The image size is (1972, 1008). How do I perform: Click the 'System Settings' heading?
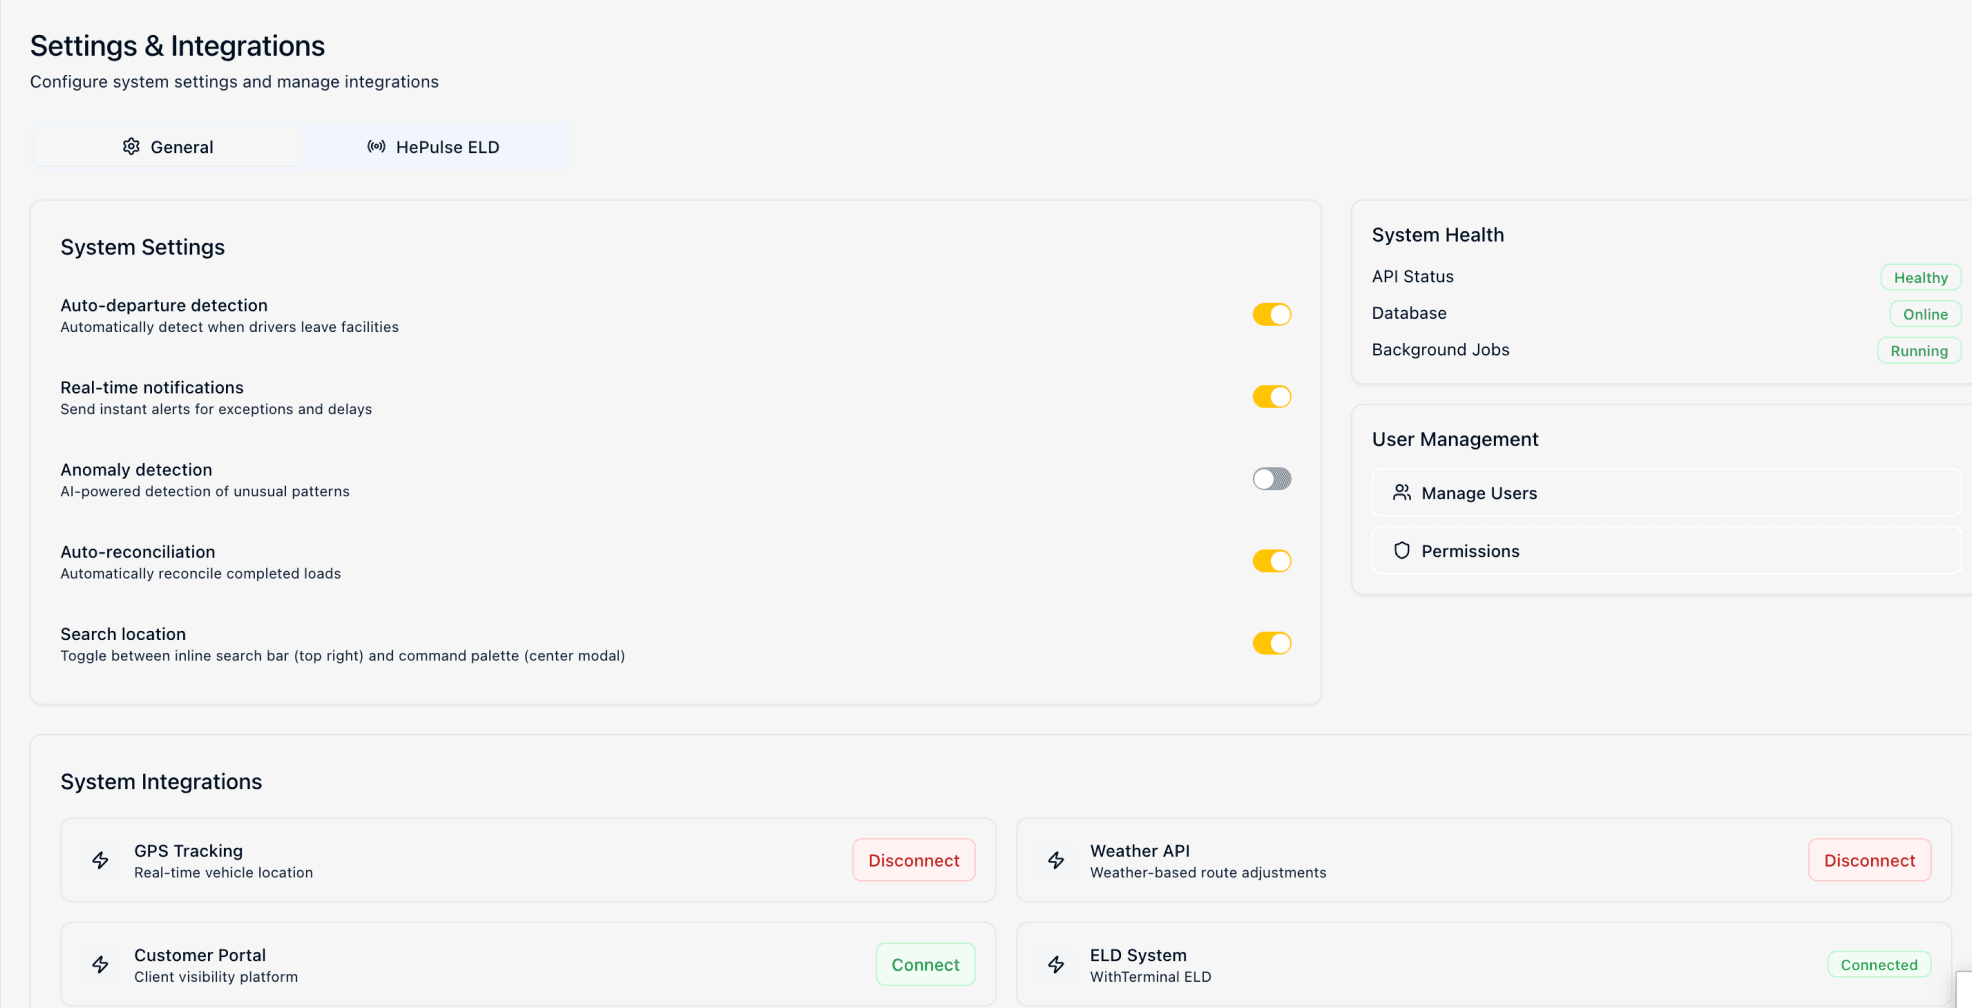142,247
